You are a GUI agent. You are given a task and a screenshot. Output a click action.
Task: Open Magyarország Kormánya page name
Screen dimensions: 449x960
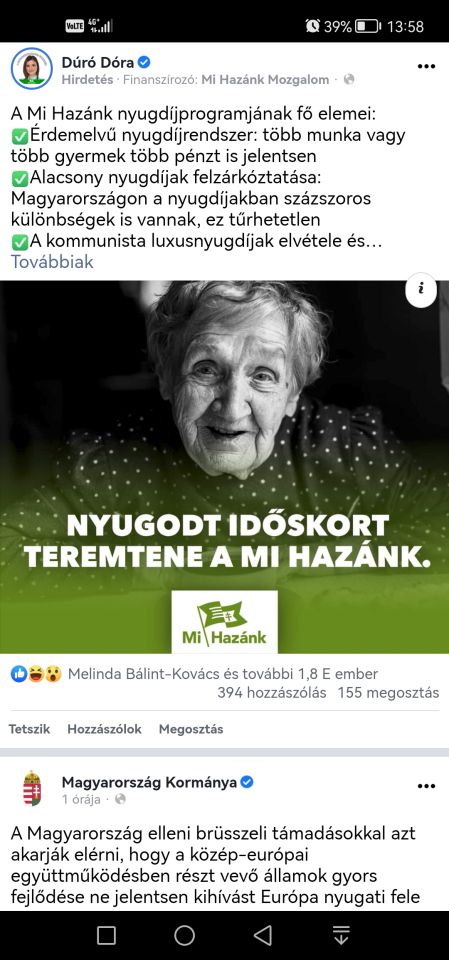[149, 782]
